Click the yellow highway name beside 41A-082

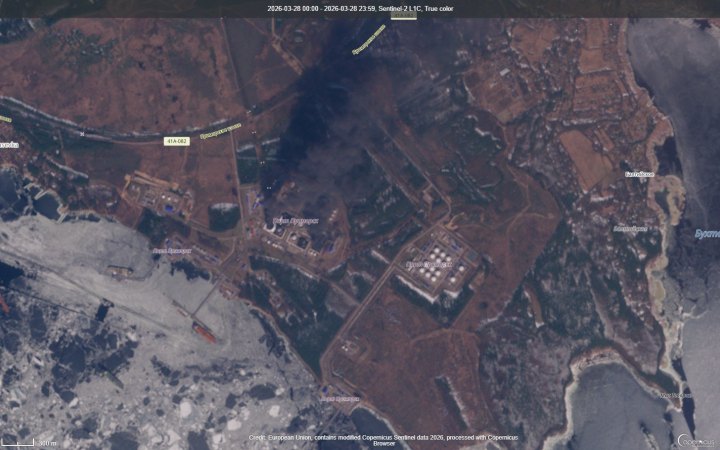220,130
